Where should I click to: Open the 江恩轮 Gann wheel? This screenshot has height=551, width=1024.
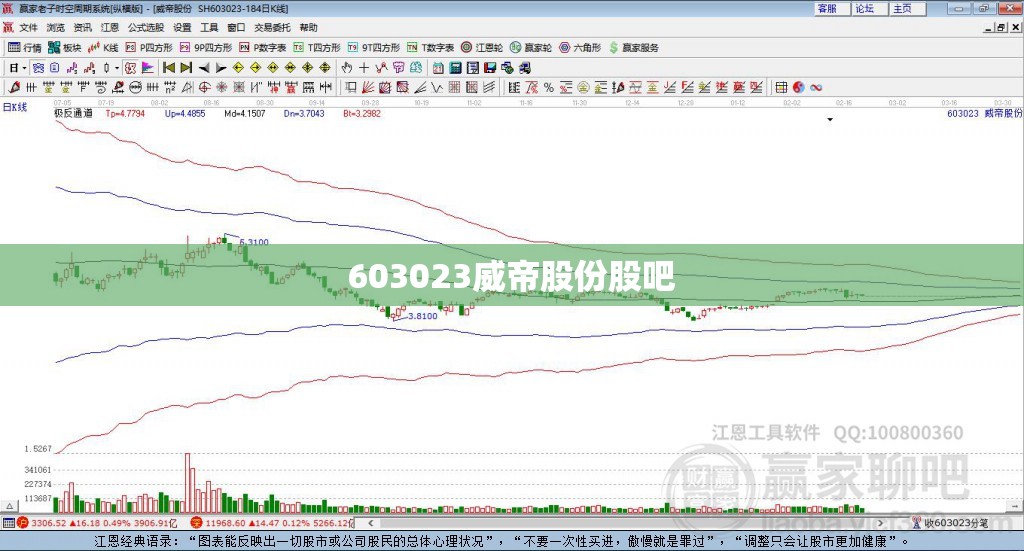(482, 48)
